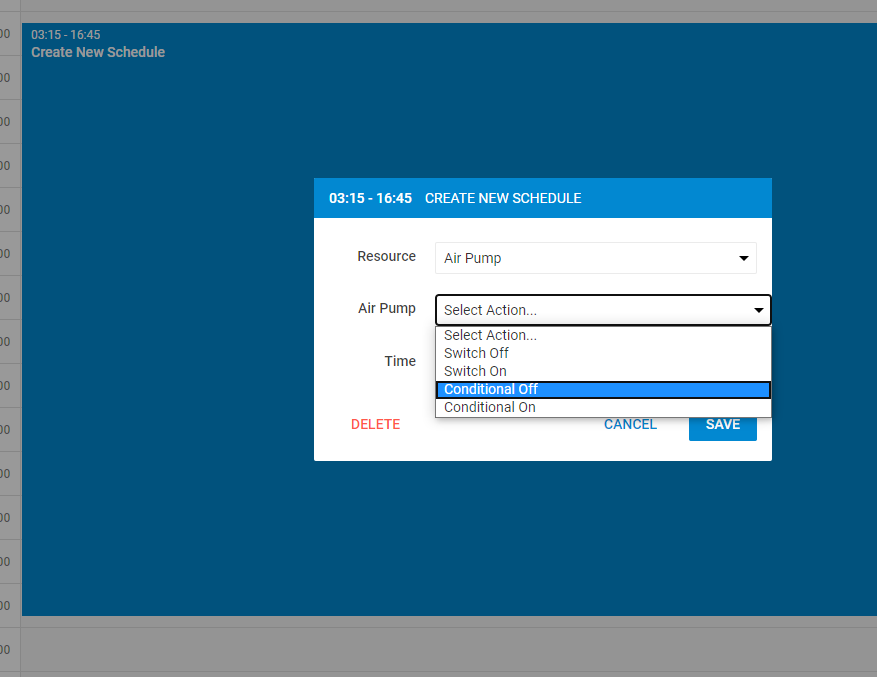Click the Resource dropdown caret arrow
The height and width of the screenshot is (677, 877).
743,259
